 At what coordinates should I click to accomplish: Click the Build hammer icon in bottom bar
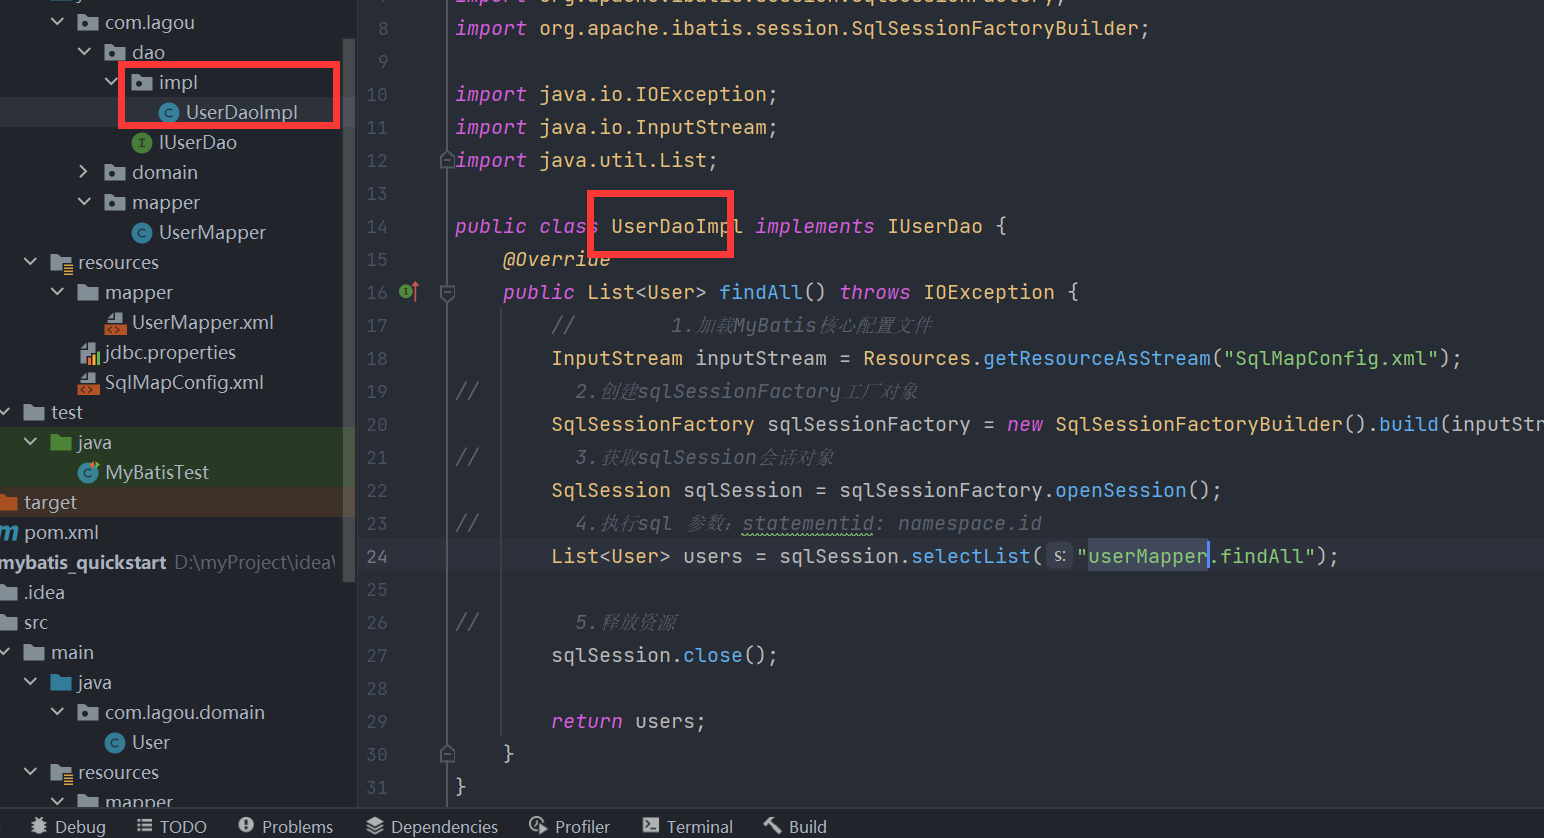click(x=772, y=826)
